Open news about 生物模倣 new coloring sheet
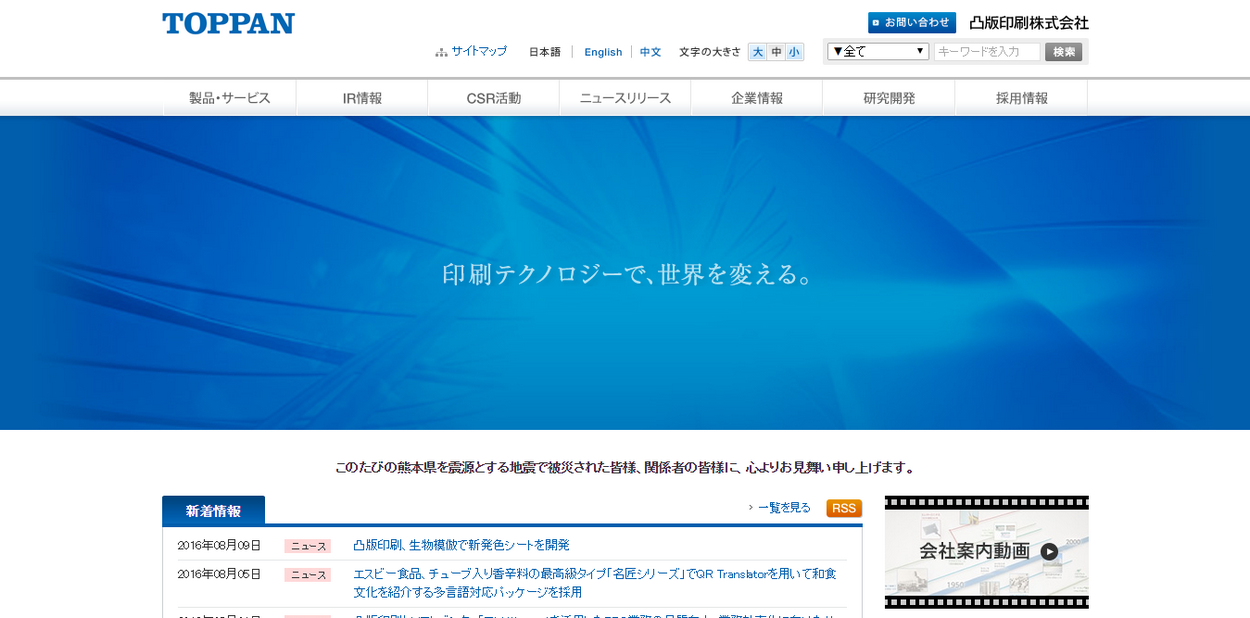The image size is (1250, 618). click(x=461, y=545)
